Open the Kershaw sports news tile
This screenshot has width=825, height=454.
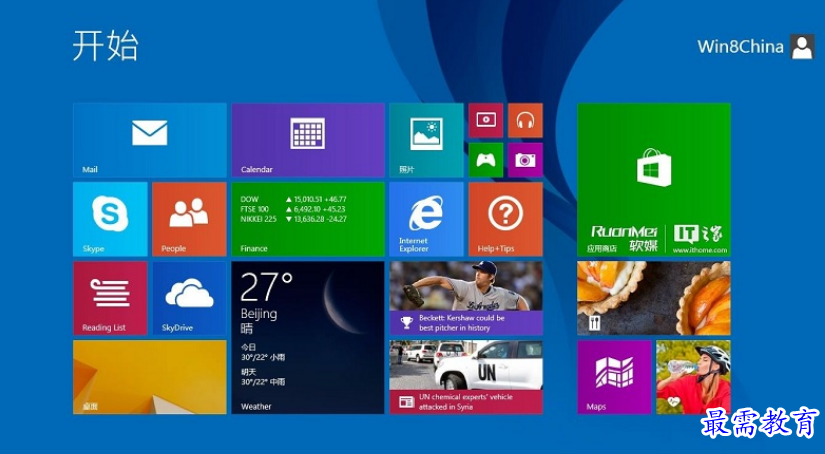coord(466,298)
